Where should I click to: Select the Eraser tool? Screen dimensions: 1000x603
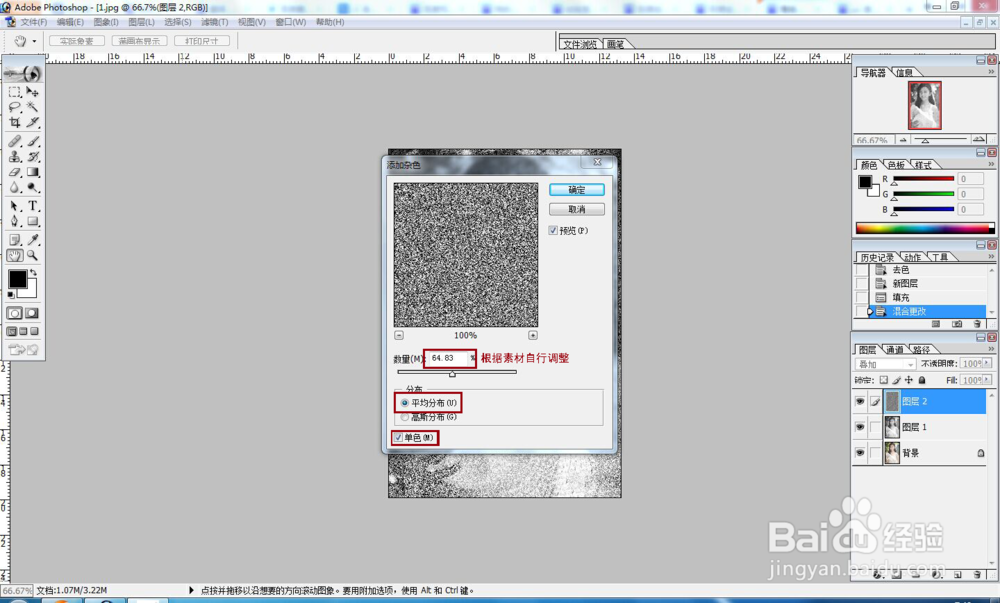(x=15, y=172)
